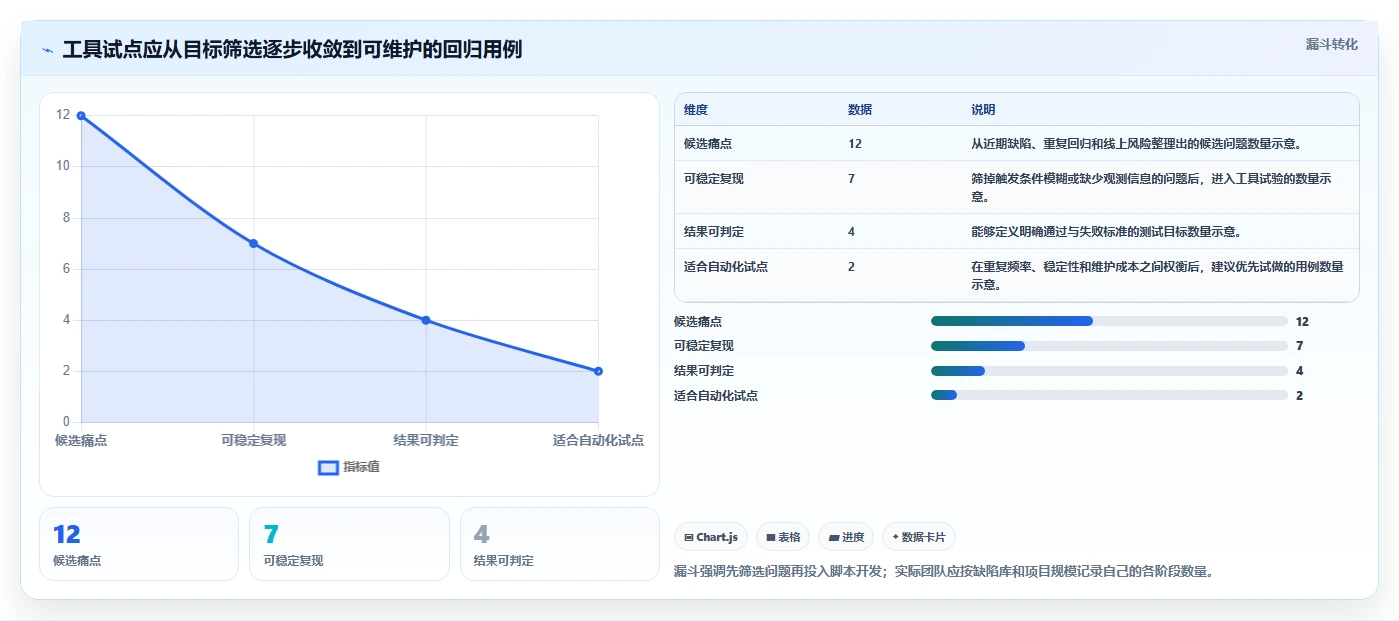This screenshot has width=1399, height=621.
Task: Click the icon inside the 表格 chip
Action: point(771,537)
